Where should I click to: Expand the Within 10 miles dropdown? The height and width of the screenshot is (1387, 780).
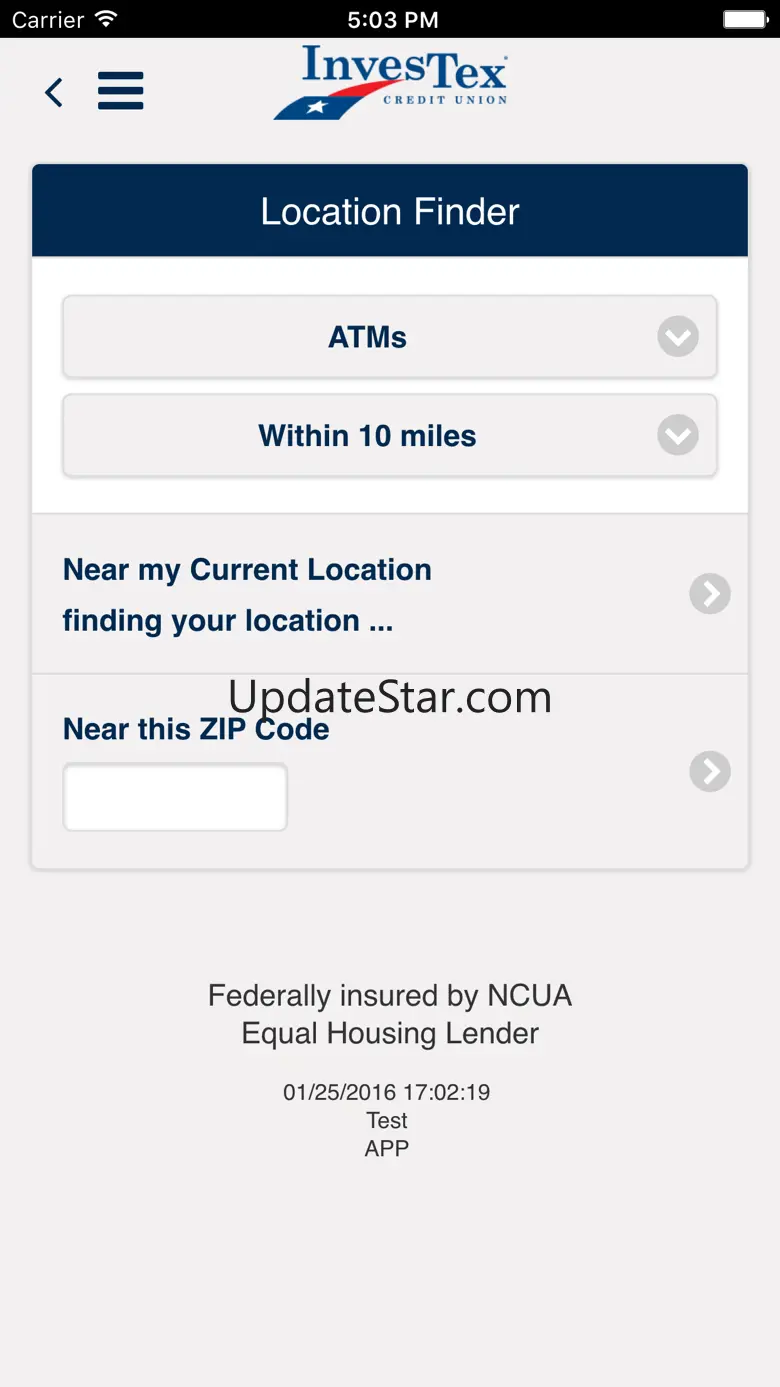tap(368, 436)
